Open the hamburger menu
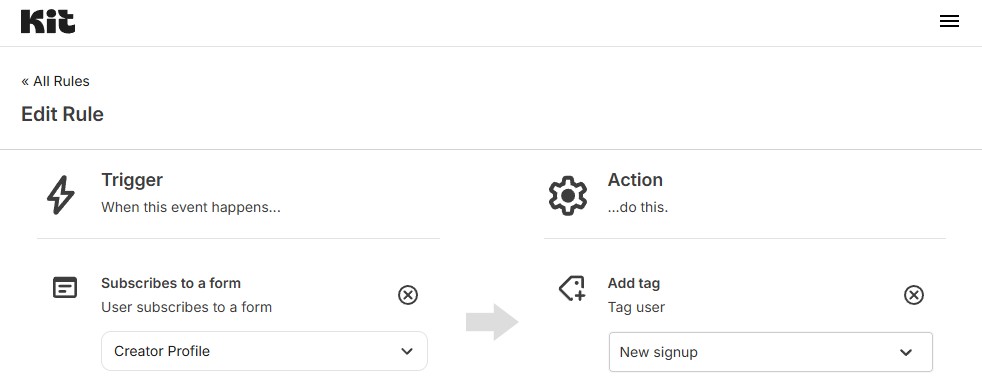Image resolution: width=982 pixels, height=388 pixels. click(x=949, y=21)
